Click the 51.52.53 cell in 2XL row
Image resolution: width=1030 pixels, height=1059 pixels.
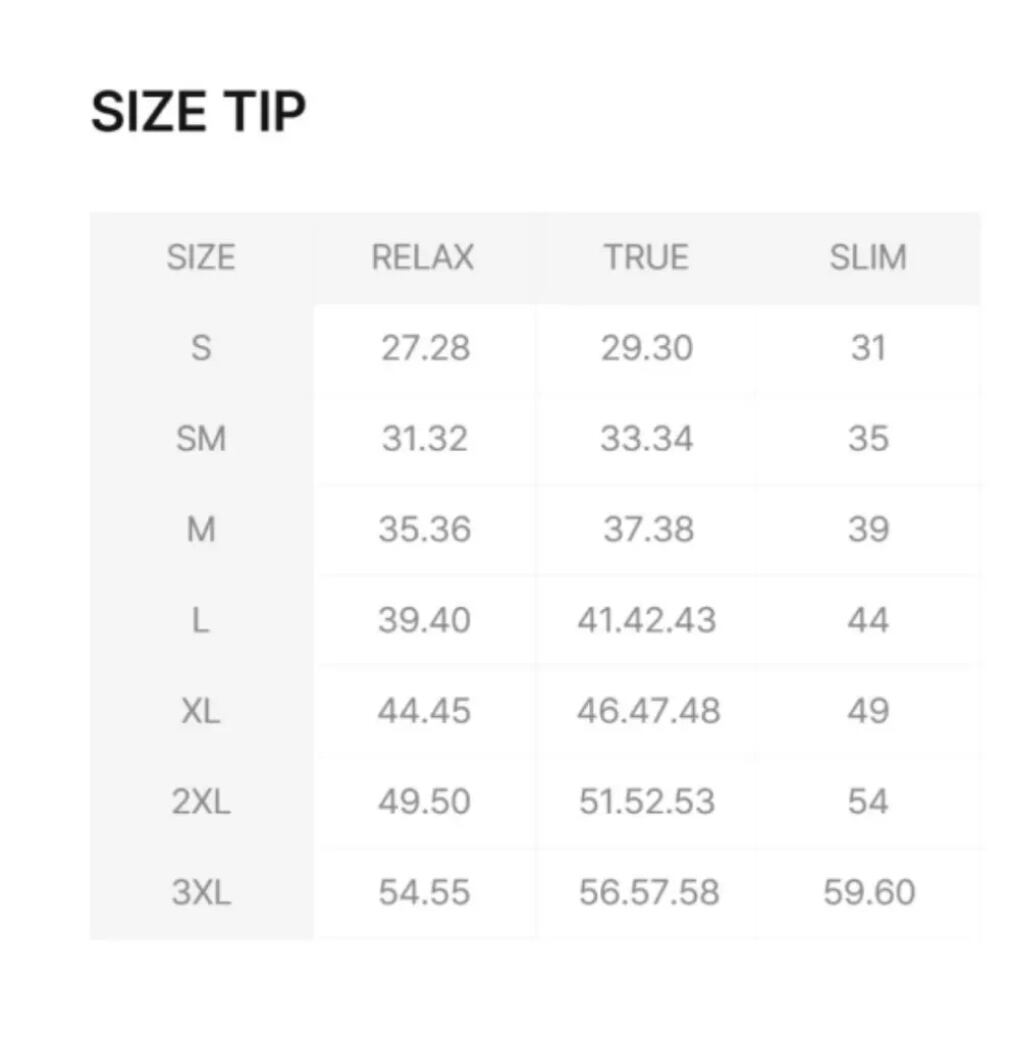647,802
